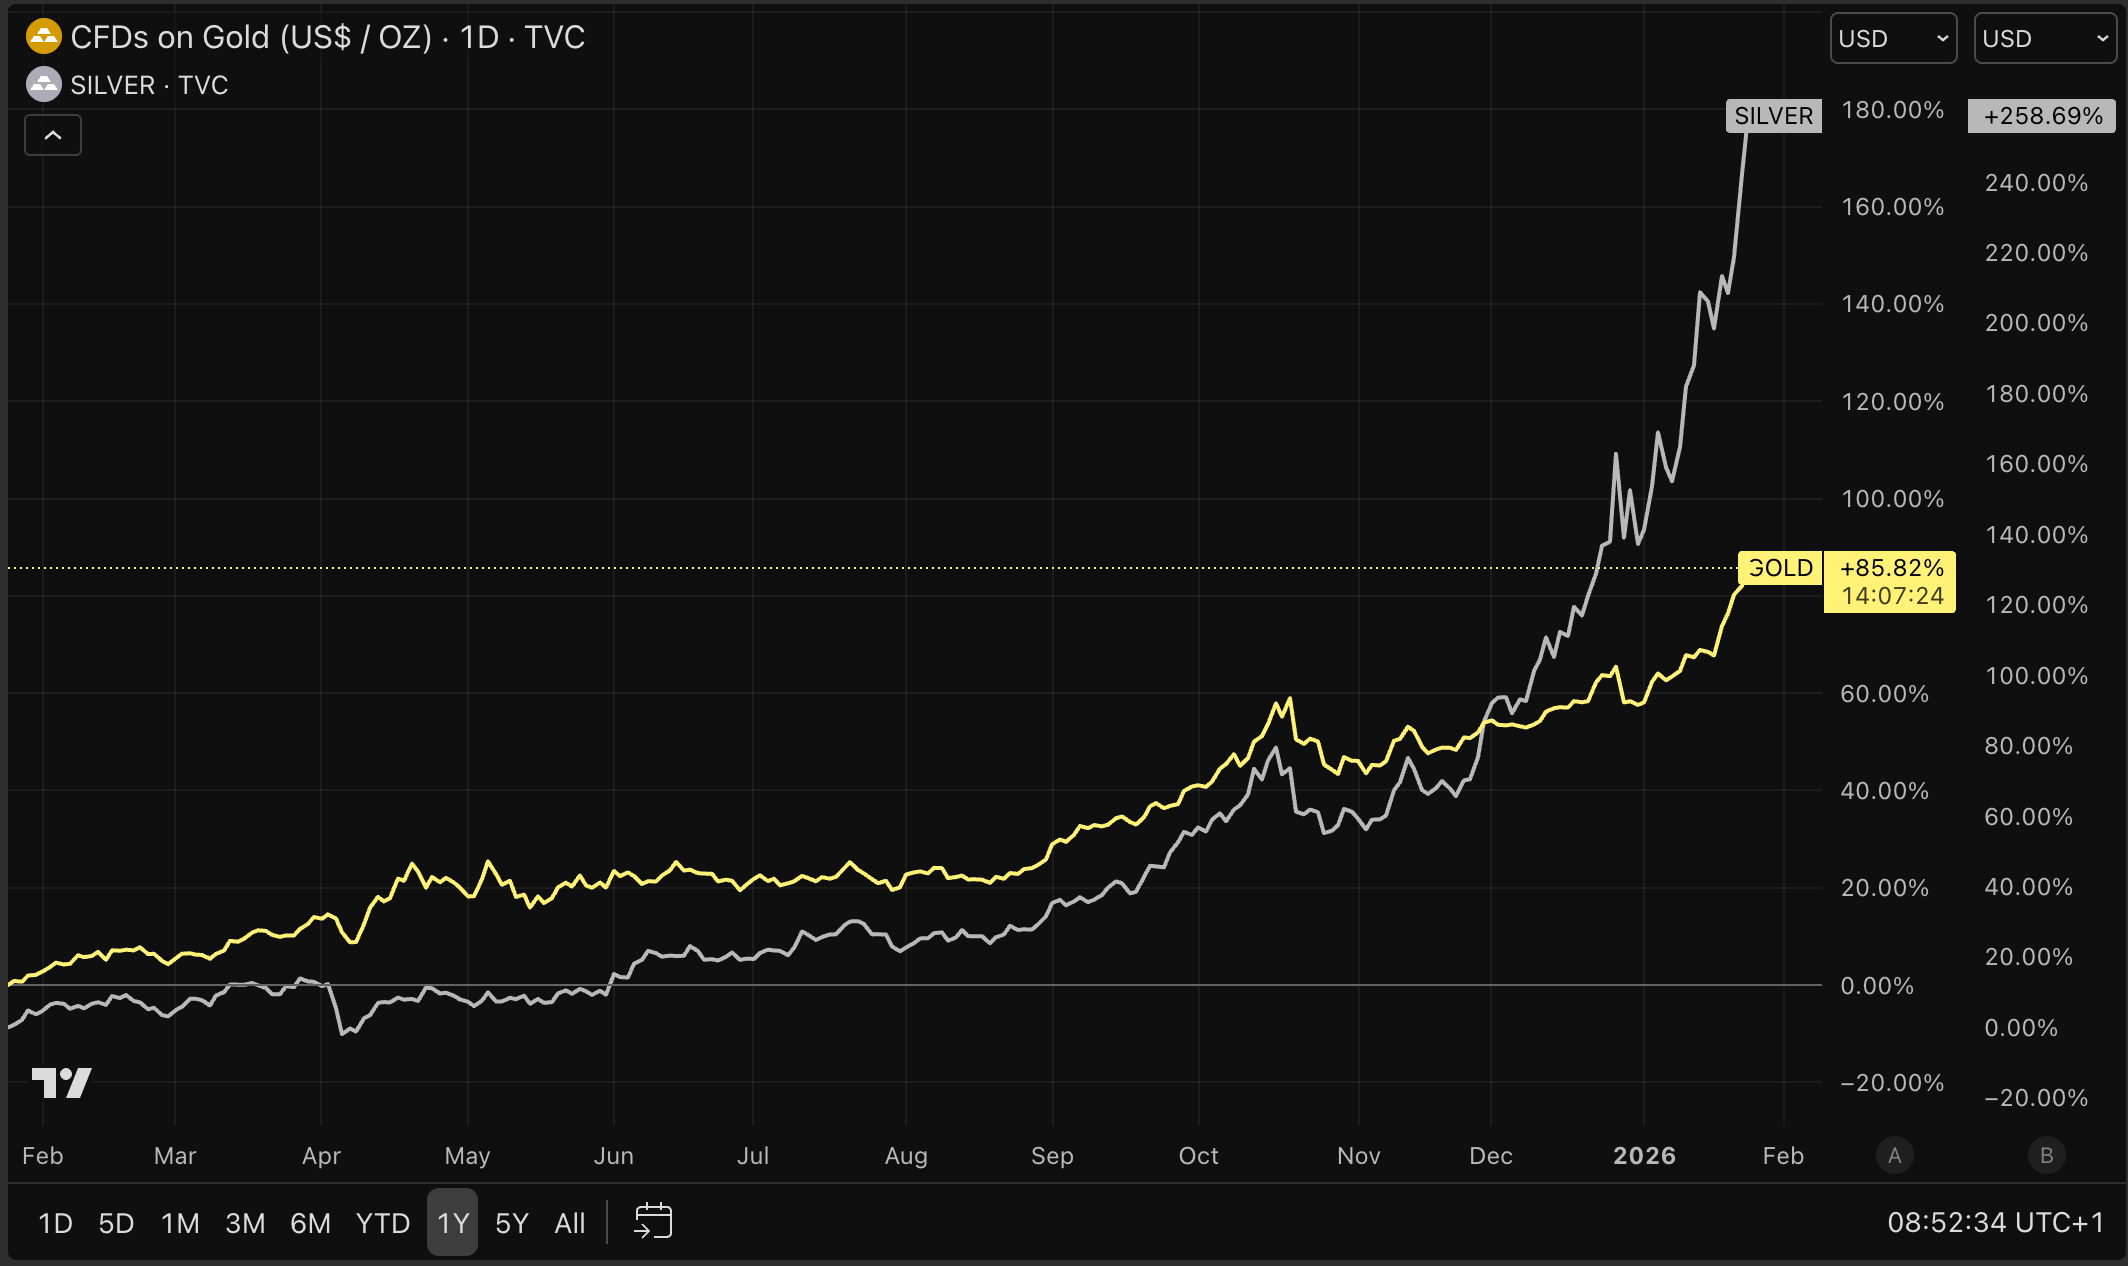Open the first USD currency dropdown
The height and width of the screenshot is (1266, 2128).
pos(1892,39)
